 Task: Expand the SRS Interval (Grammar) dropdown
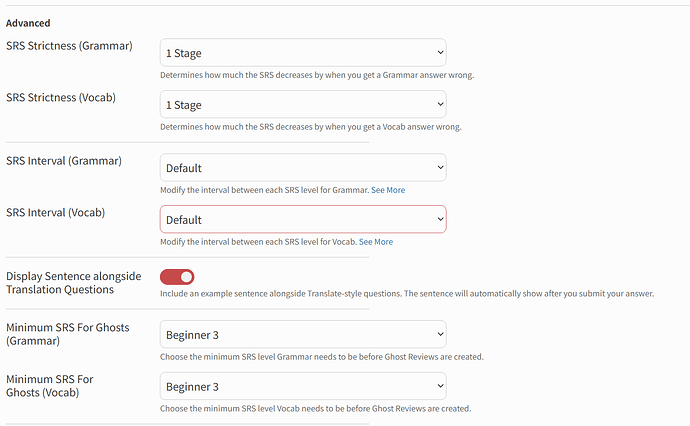pos(303,168)
